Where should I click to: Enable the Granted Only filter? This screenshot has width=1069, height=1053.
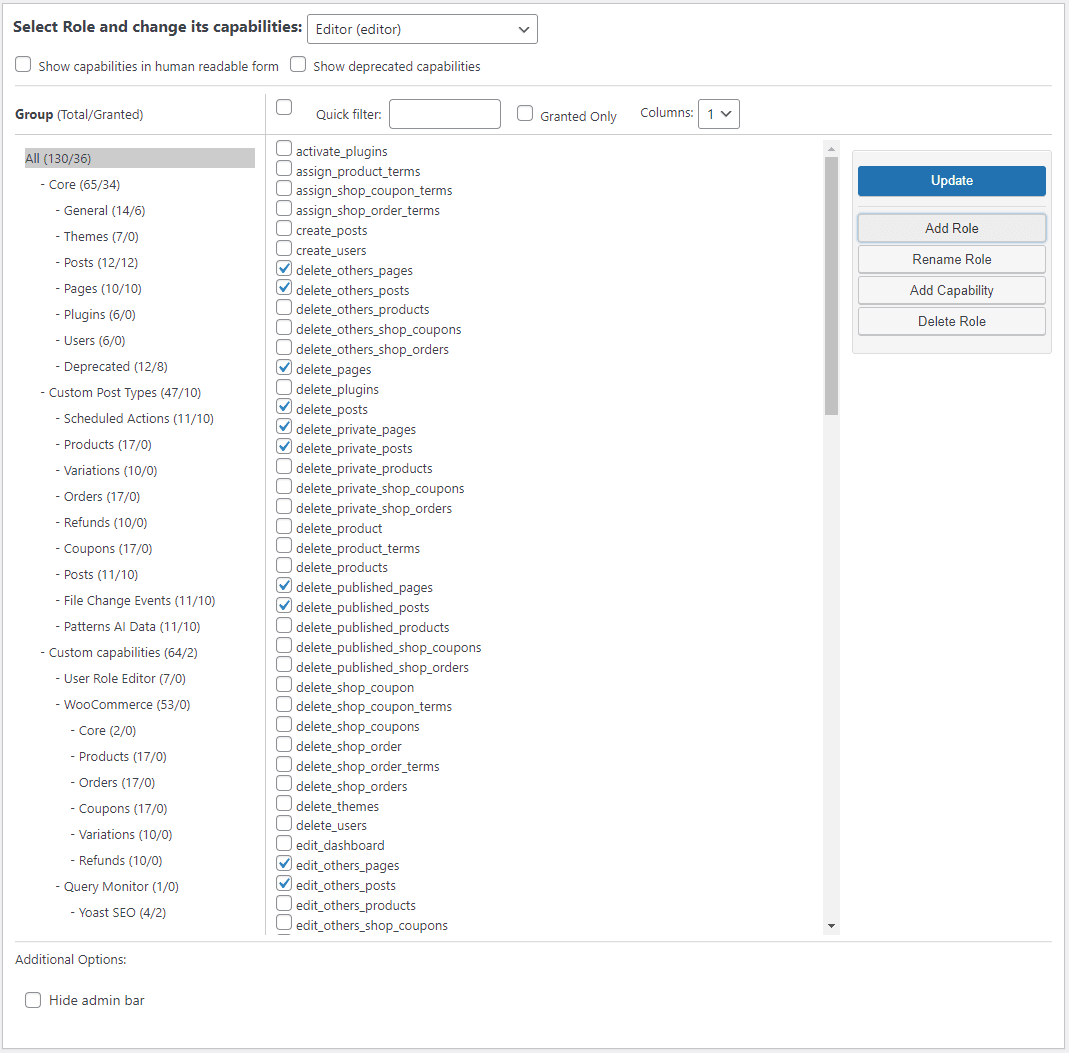pyautogui.click(x=525, y=113)
